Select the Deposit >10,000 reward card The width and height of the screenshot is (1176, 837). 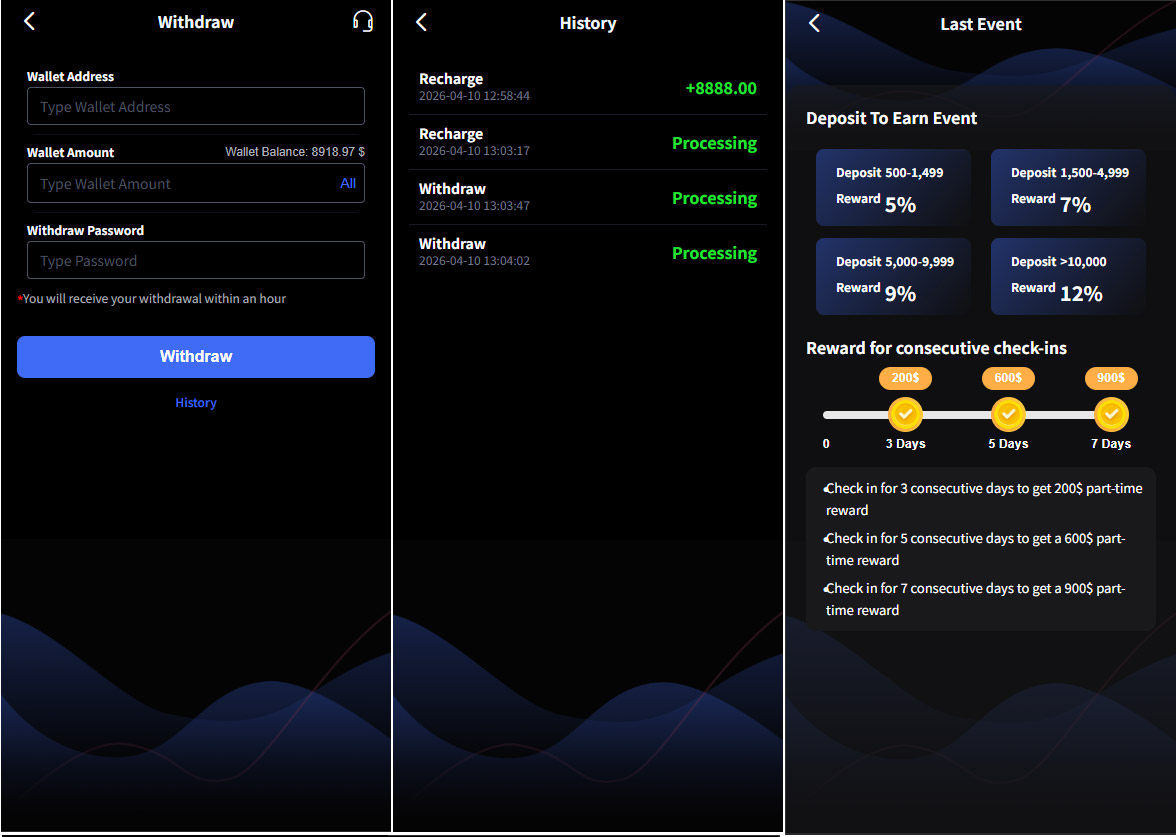pyautogui.click(x=1068, y=277)
